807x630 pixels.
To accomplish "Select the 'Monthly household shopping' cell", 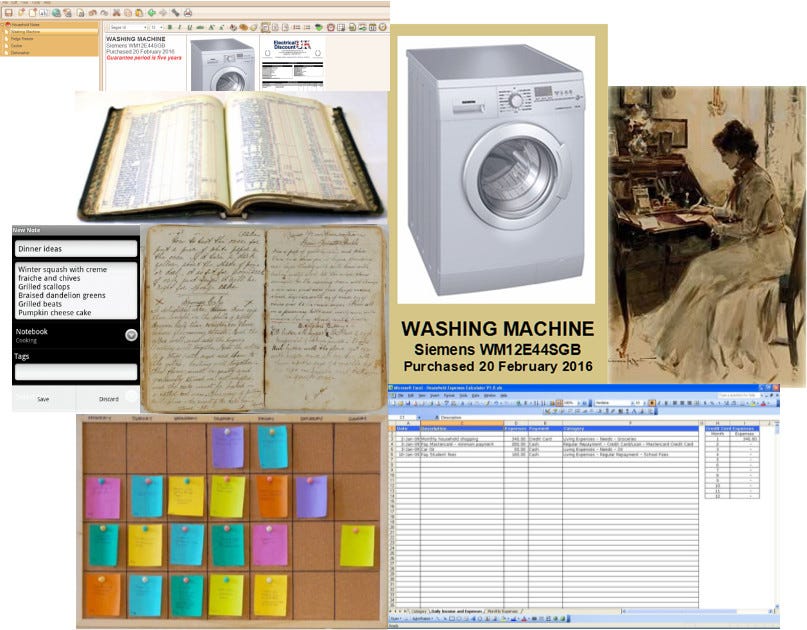I will 462,439.
